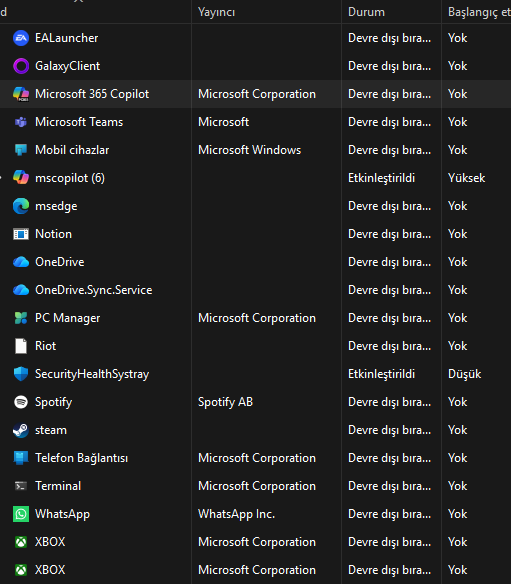The width and height of the screenshot is (511, 584).
Task: Click Etkinleştirildi status in mscopilot row
Action: [381, 178]
